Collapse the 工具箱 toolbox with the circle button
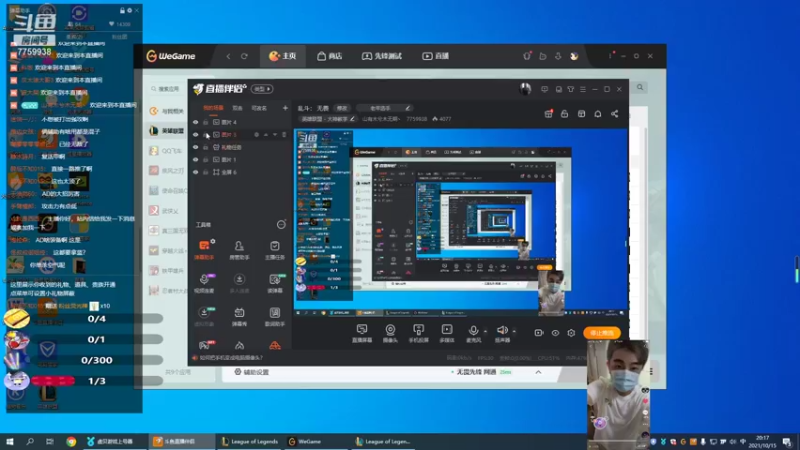 pyautogui.click(x=281, y=224)
